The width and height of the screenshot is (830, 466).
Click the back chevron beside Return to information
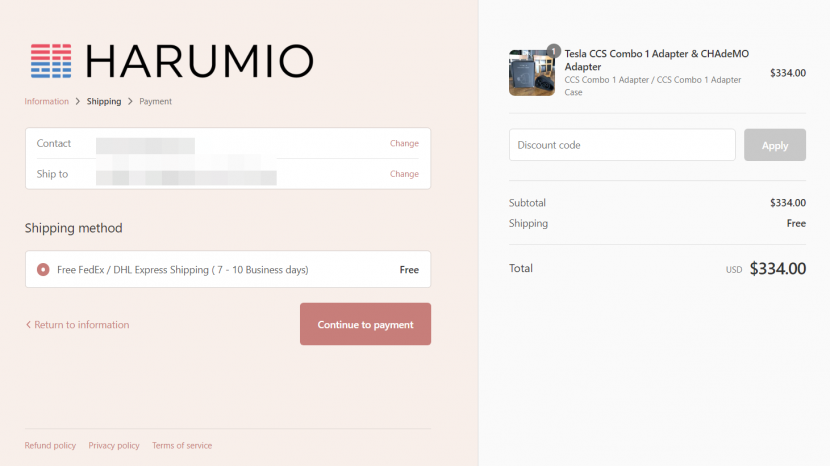coord(28,325)
